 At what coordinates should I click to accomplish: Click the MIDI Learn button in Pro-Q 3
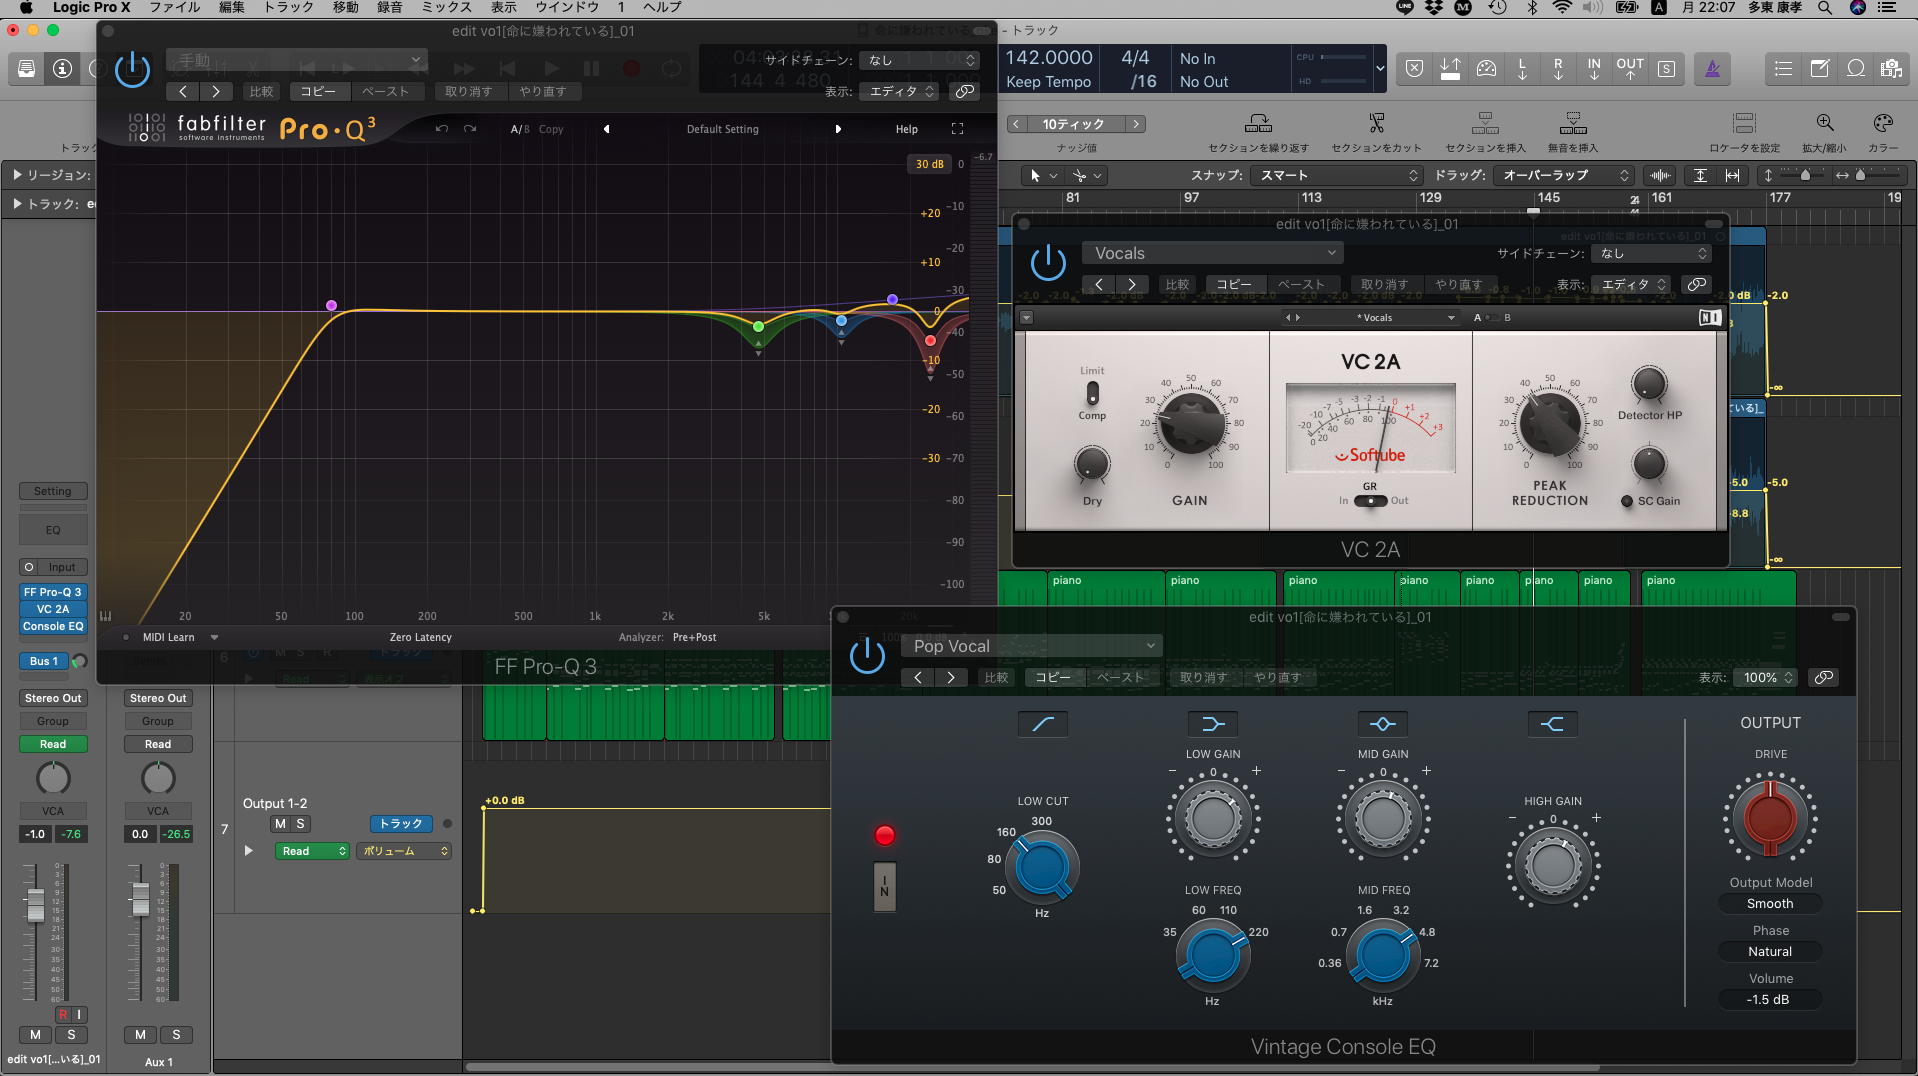click(168, 638)
